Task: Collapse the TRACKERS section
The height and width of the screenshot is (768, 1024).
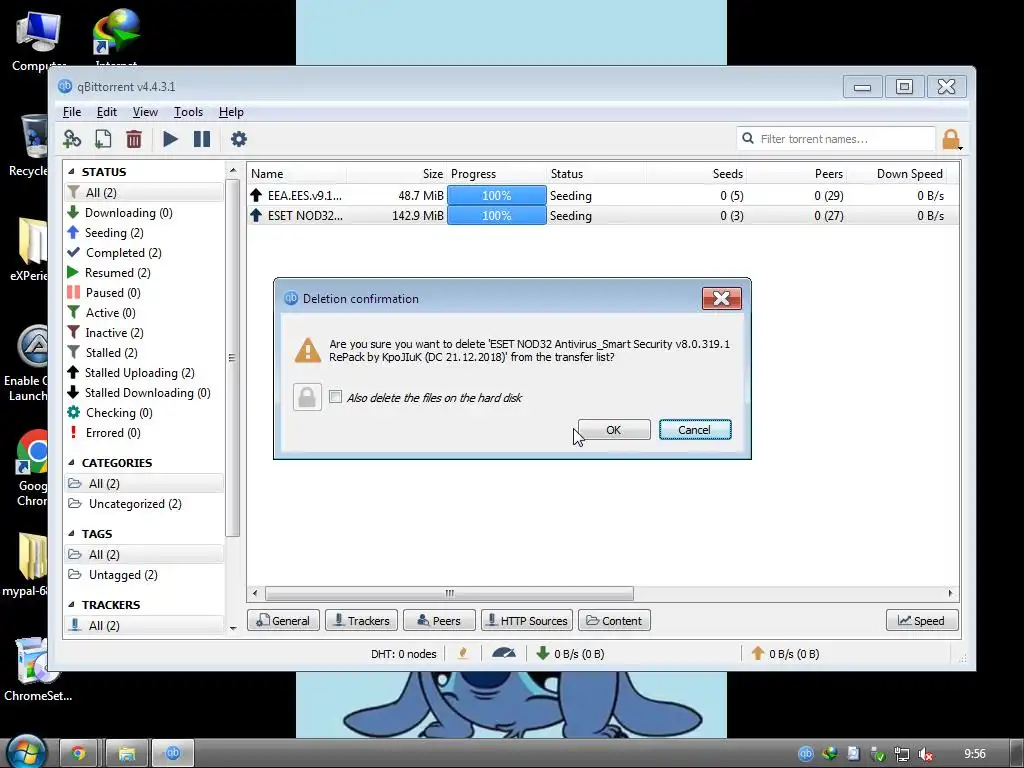Action: [x=71, y=605]
